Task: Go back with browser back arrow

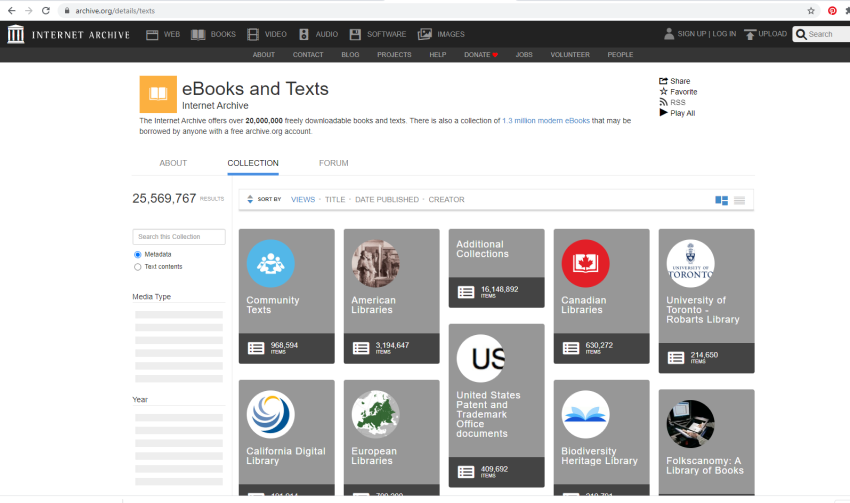Action: tap(11, 10)
